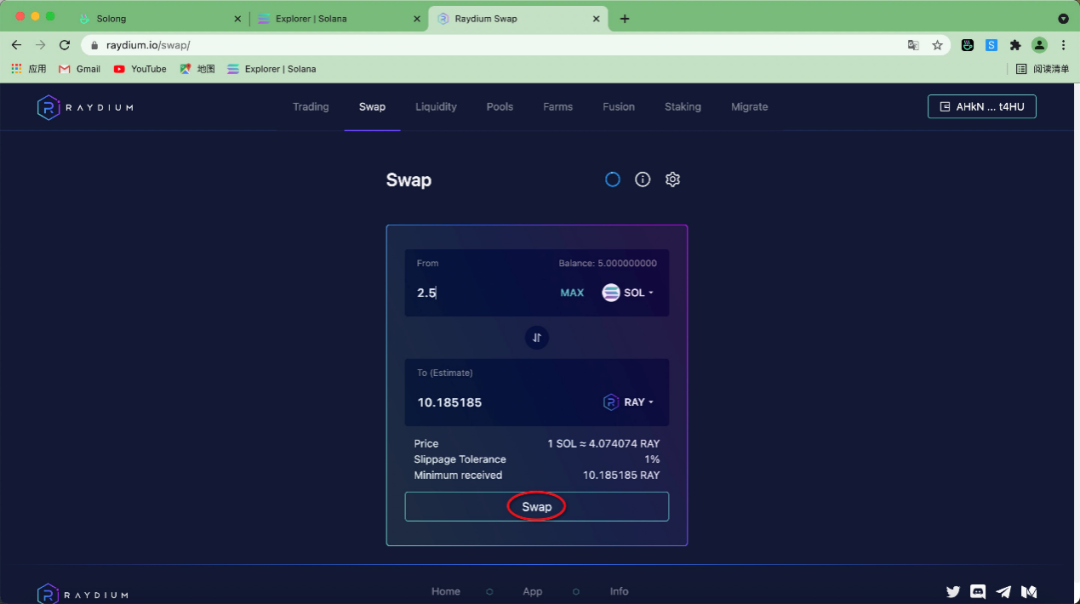The height and width of the screenshot is (604, 1080).
Task: Click the Balance: 5.000000000 text
Action: tap(608, 263)
